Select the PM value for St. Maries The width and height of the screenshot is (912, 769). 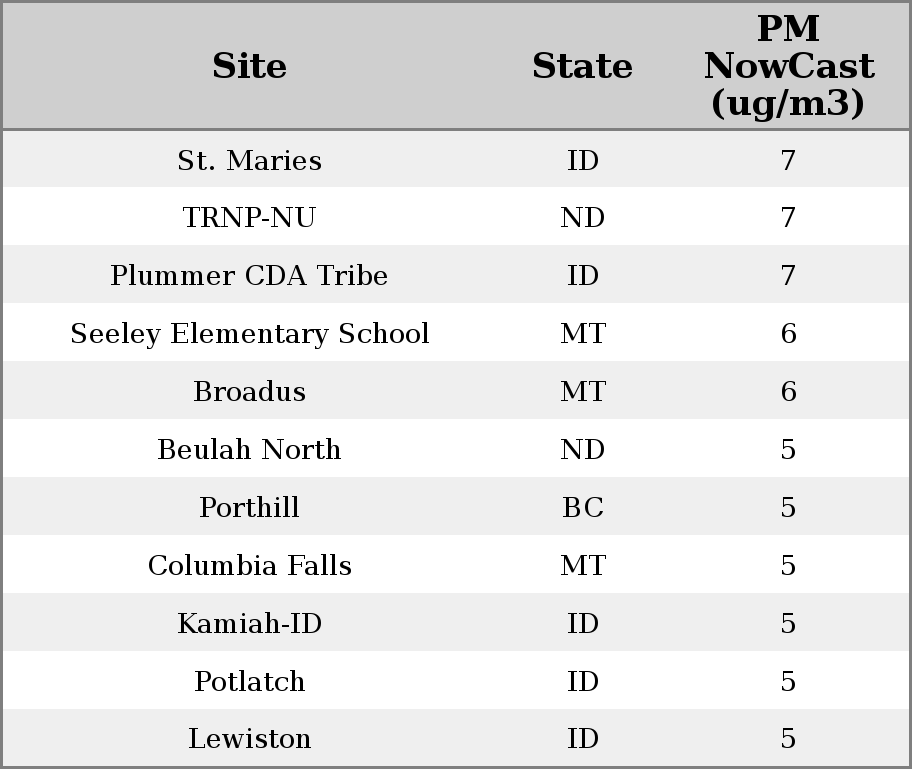pyautogui.click(x=788, y=160)
